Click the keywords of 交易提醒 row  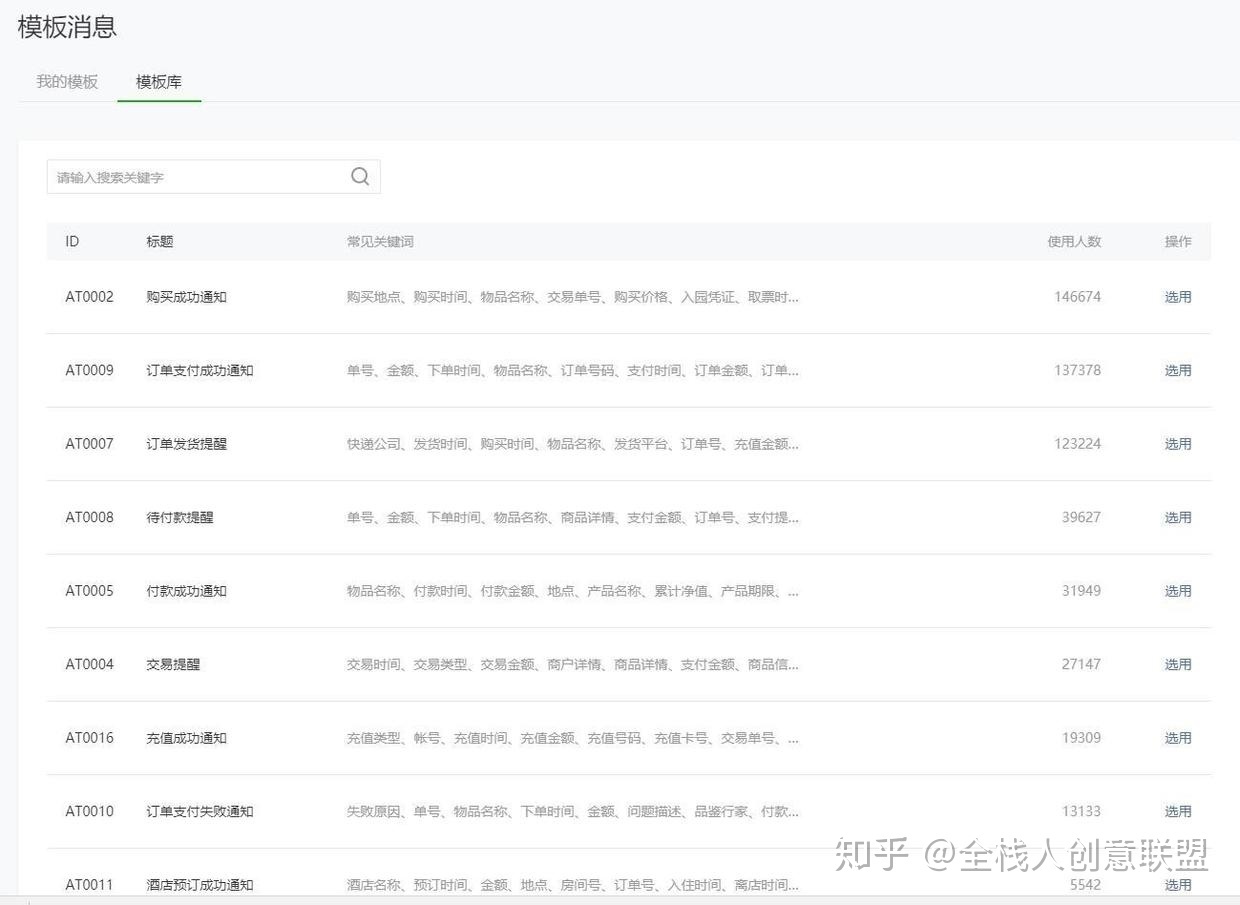tap(572, 664)
